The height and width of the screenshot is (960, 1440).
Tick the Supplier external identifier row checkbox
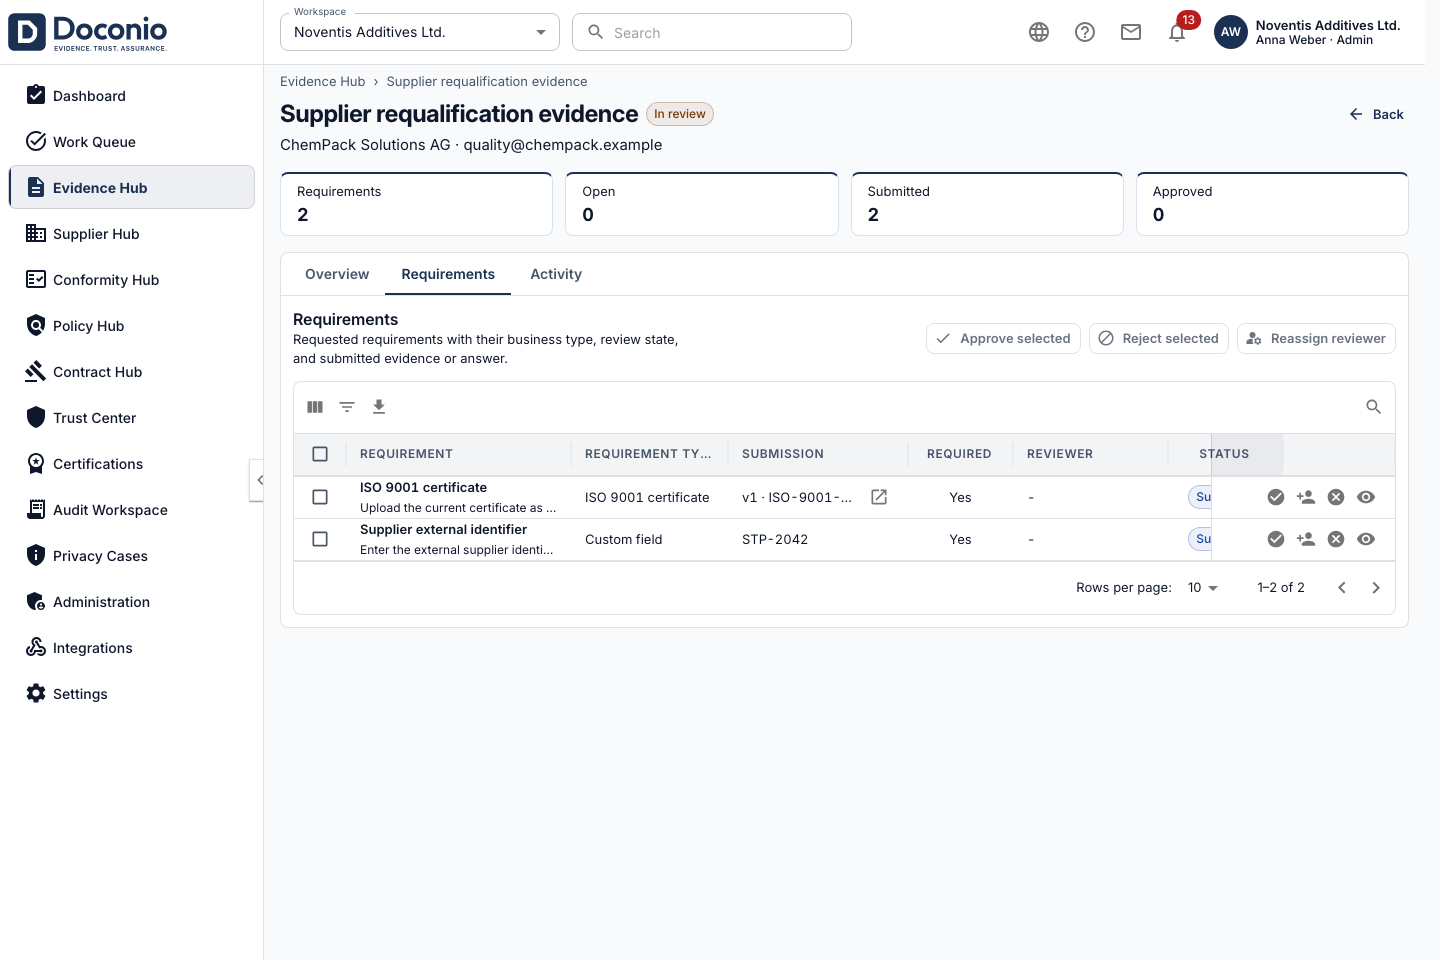[320, 539]
